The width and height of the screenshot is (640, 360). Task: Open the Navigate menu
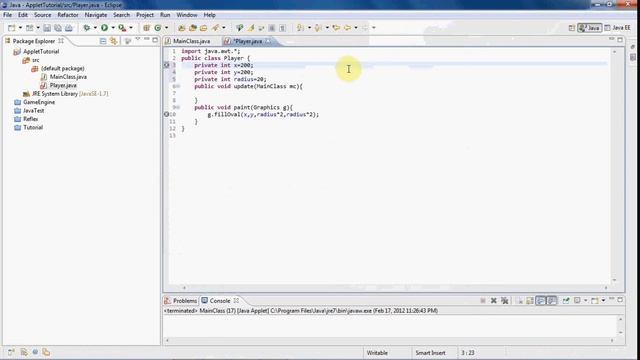96,15
